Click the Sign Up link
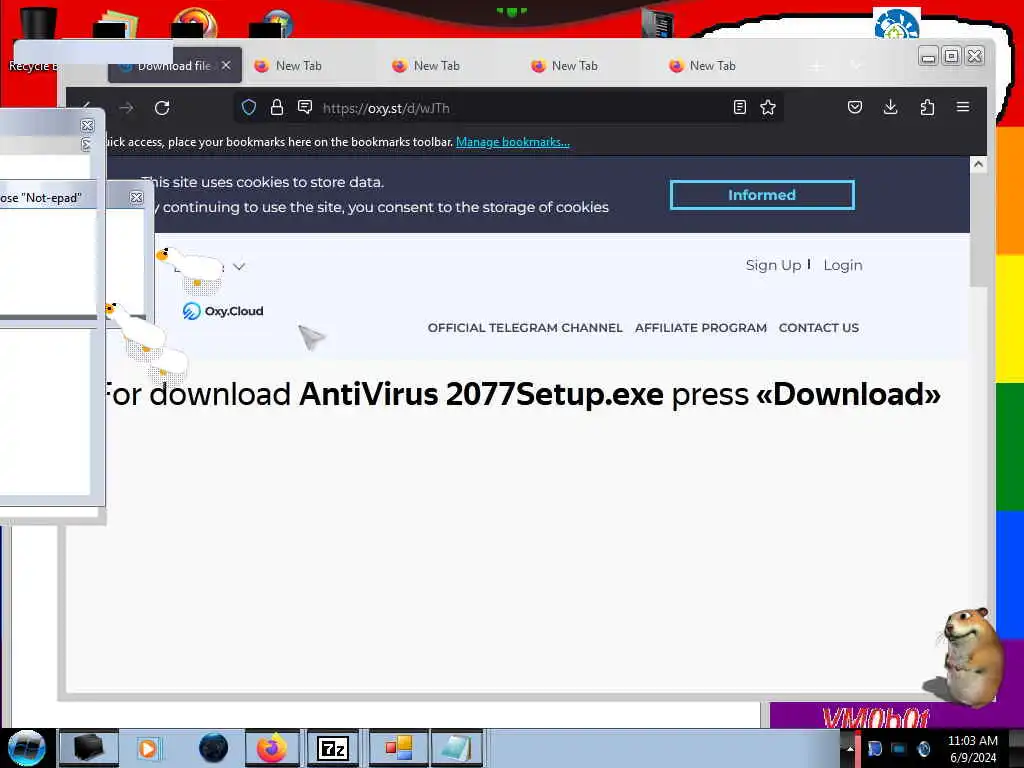1024x768 pixels. (x=773, y=265)
